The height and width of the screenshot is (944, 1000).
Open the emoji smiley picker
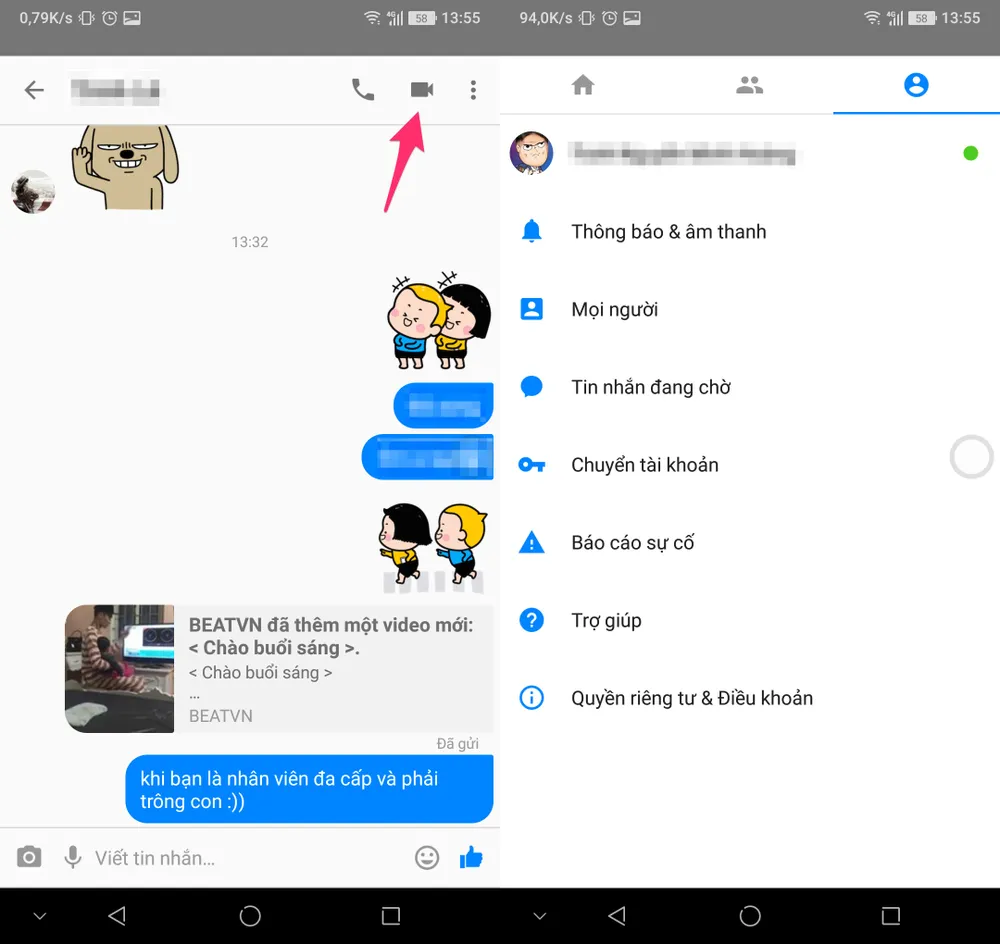[427, 857]
